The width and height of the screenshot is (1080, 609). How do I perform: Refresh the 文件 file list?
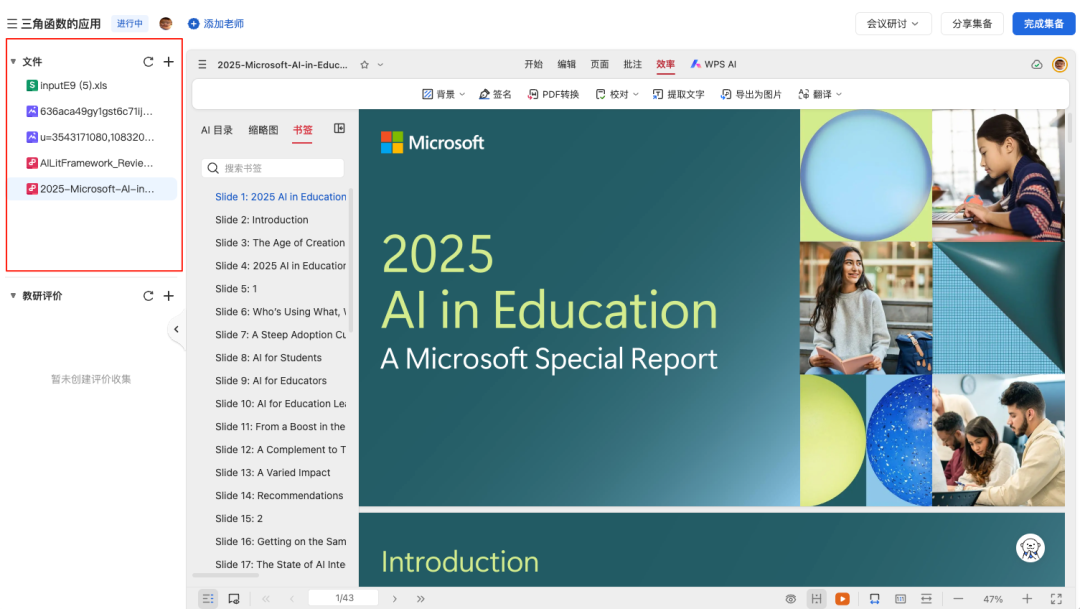click(148, 62)
